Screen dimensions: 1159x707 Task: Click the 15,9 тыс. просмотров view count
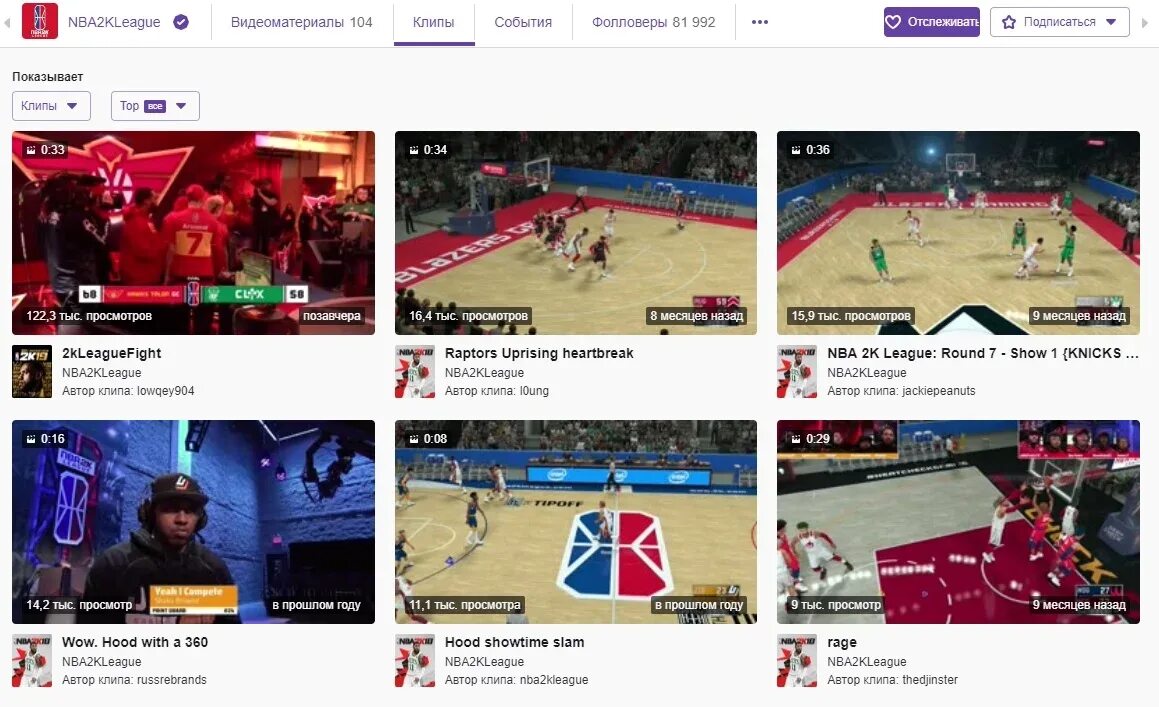[x=851, y=316]
